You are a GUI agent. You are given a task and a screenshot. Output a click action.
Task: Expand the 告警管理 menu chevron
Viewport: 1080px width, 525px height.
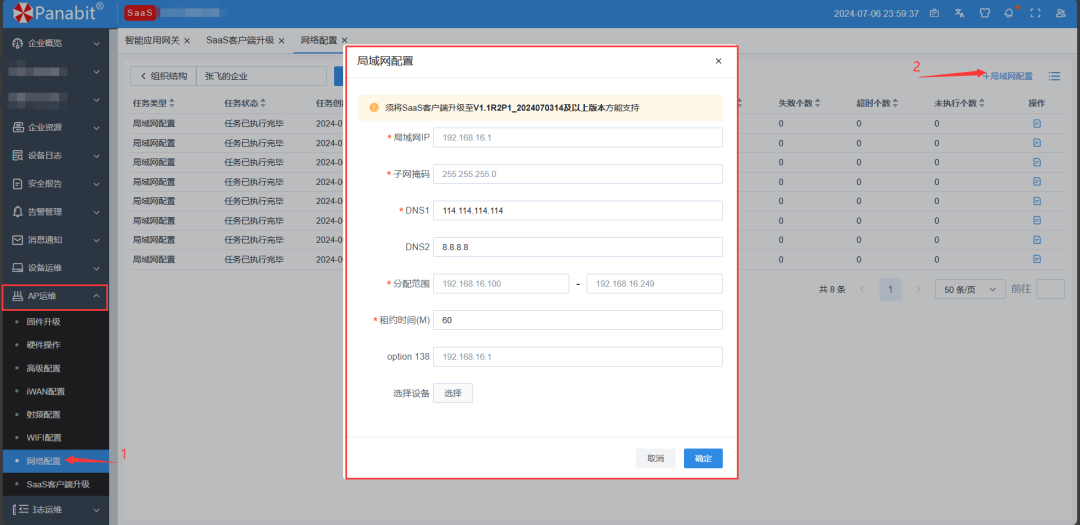tap(96, 212)
